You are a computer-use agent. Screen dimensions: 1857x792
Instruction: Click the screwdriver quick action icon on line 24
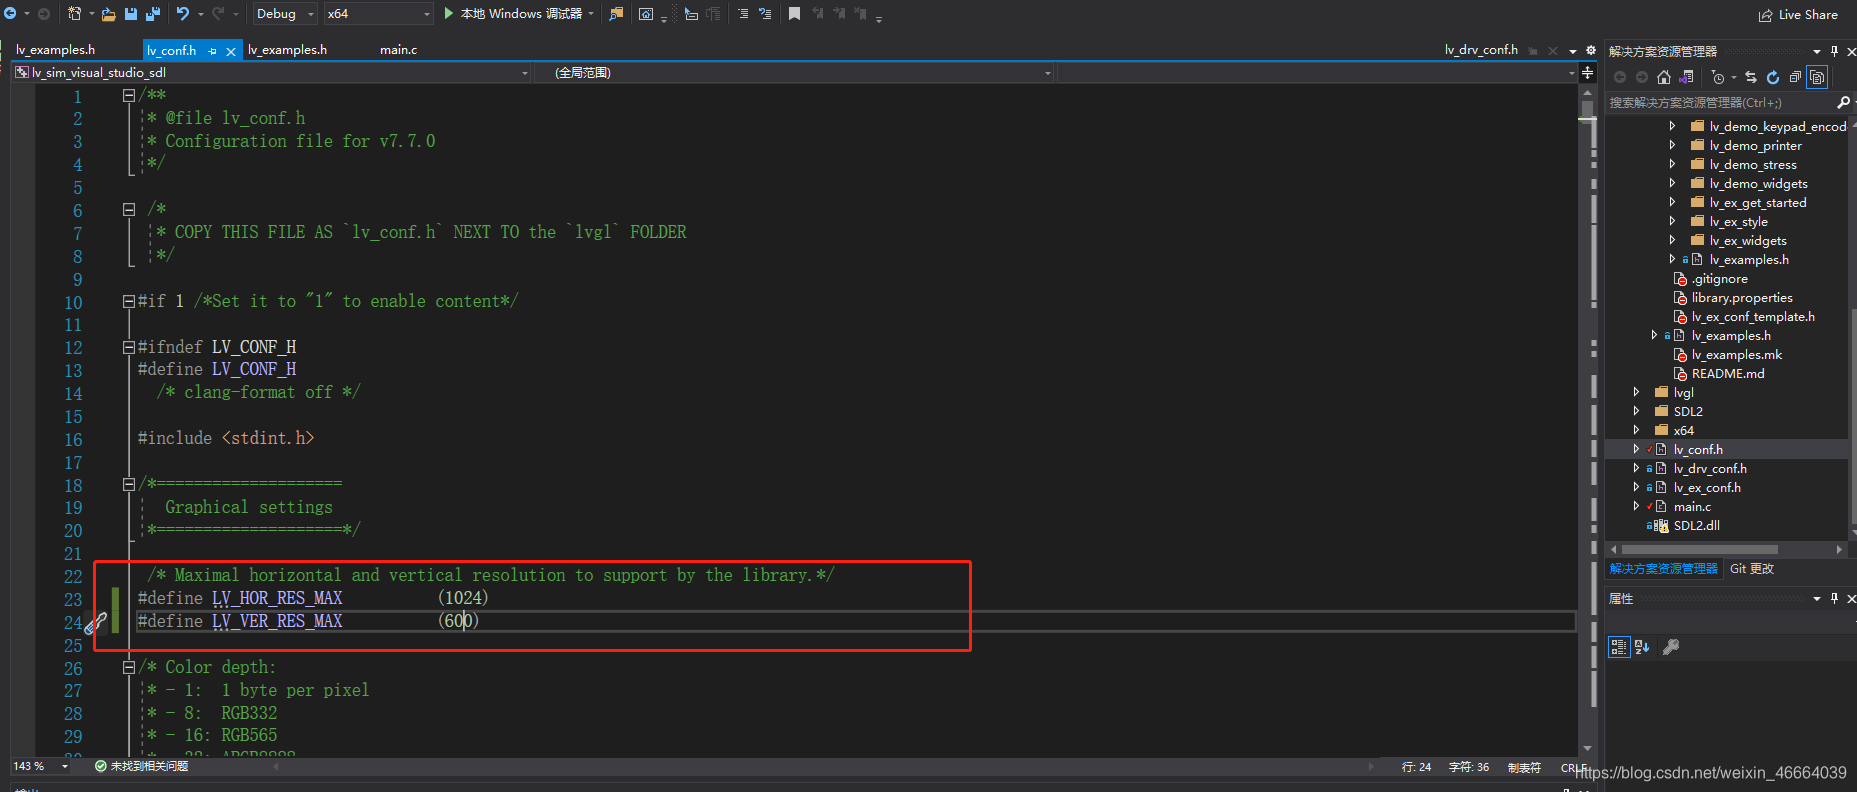click(96, 623)
